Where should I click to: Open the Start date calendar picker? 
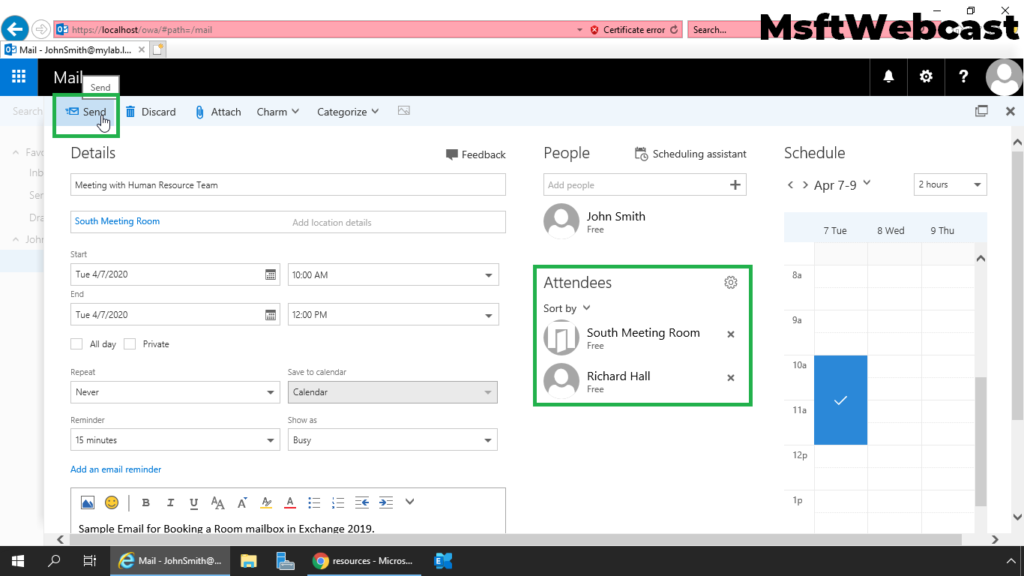click(x=270, y=275)
